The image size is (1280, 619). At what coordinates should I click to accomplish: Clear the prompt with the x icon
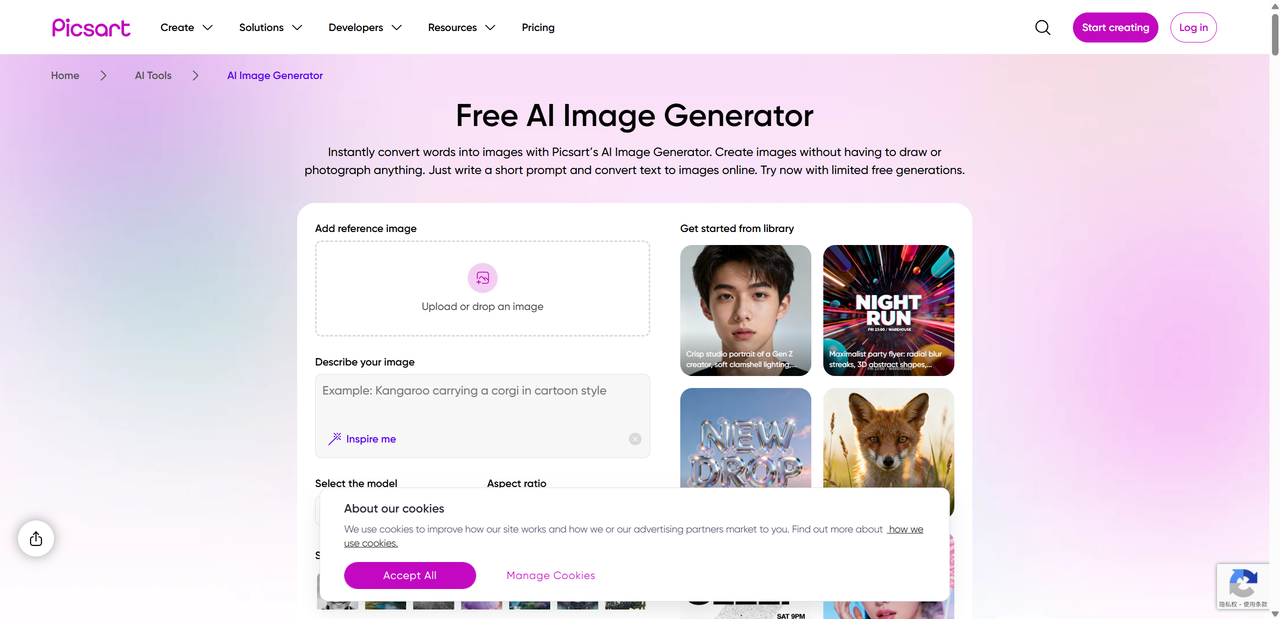[635, 439]
